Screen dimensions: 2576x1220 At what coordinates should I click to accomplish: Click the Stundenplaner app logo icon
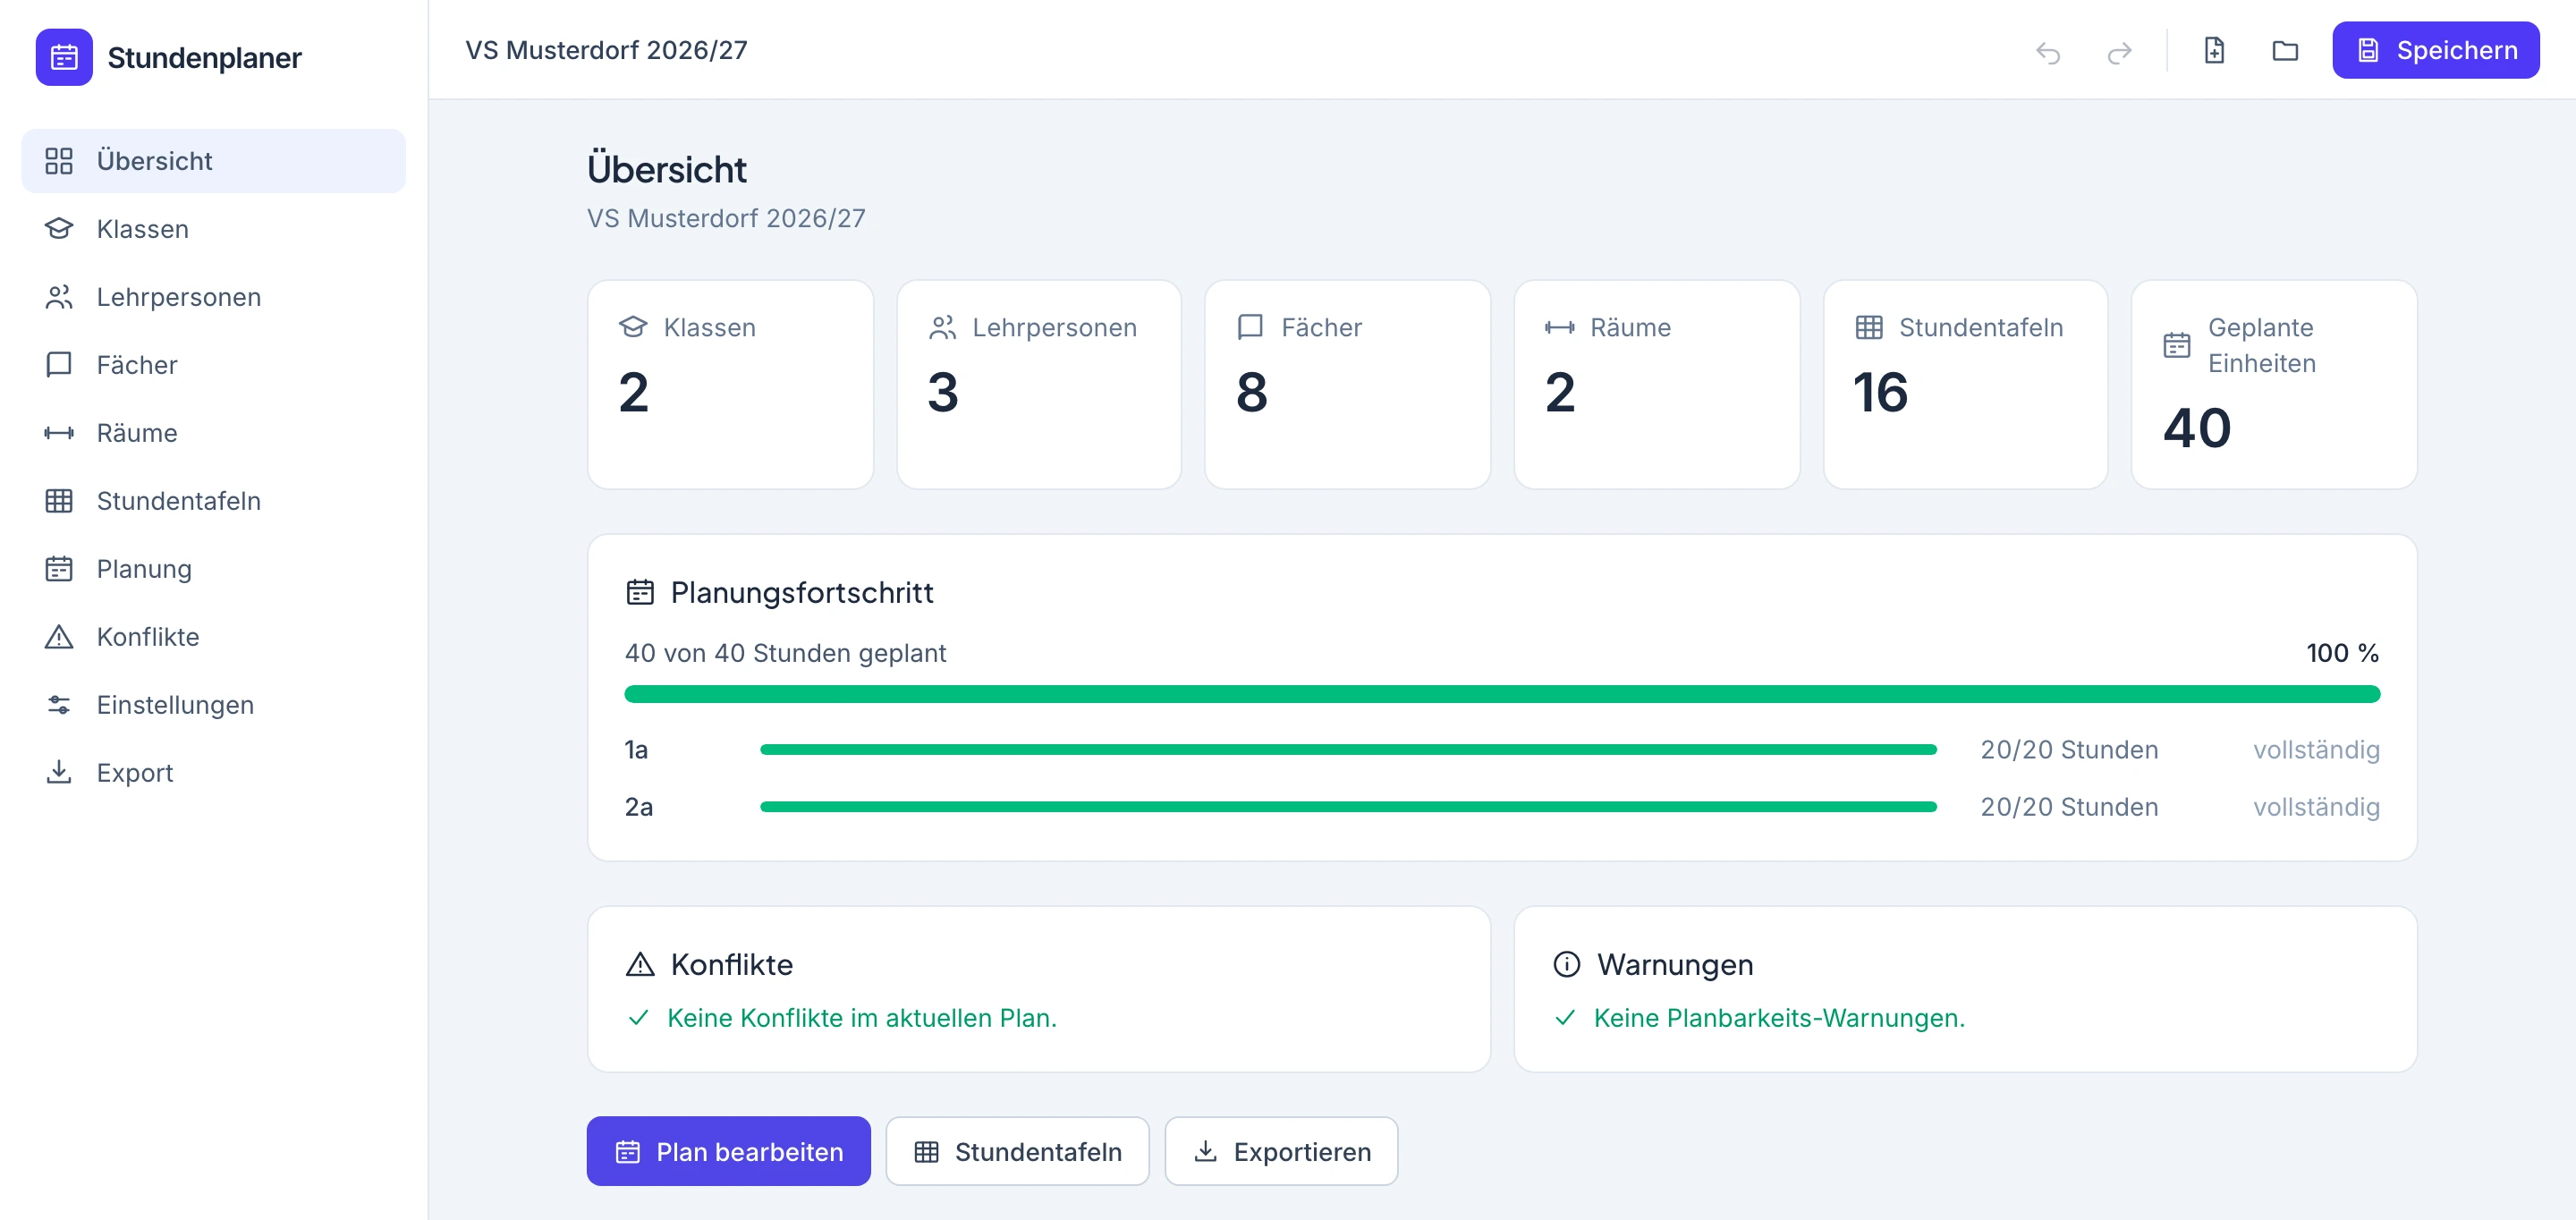pos(64,57)
